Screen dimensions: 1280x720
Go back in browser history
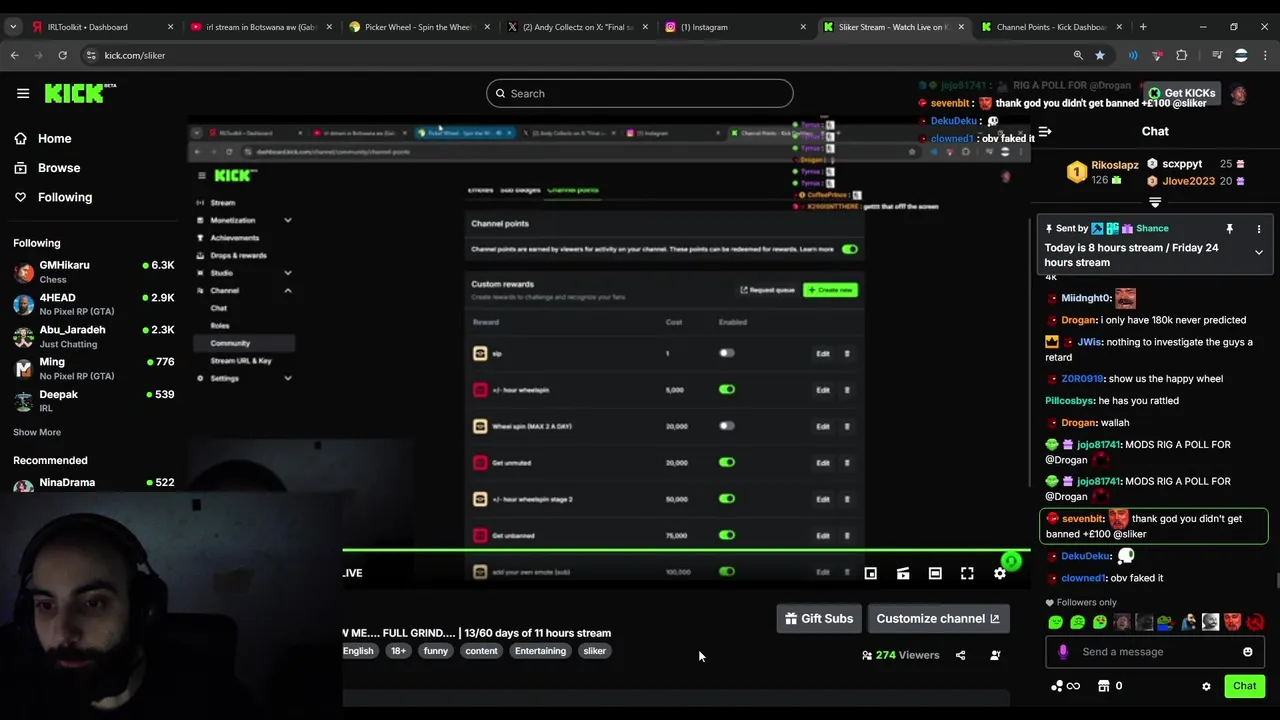[x=15, y=55]
